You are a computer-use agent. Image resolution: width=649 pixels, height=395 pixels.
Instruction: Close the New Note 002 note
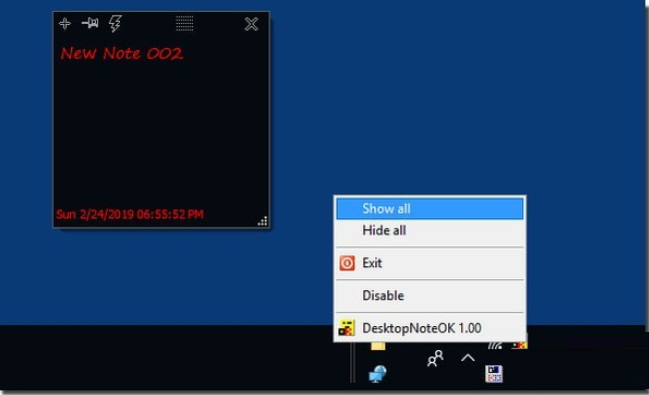pos(251,24)
